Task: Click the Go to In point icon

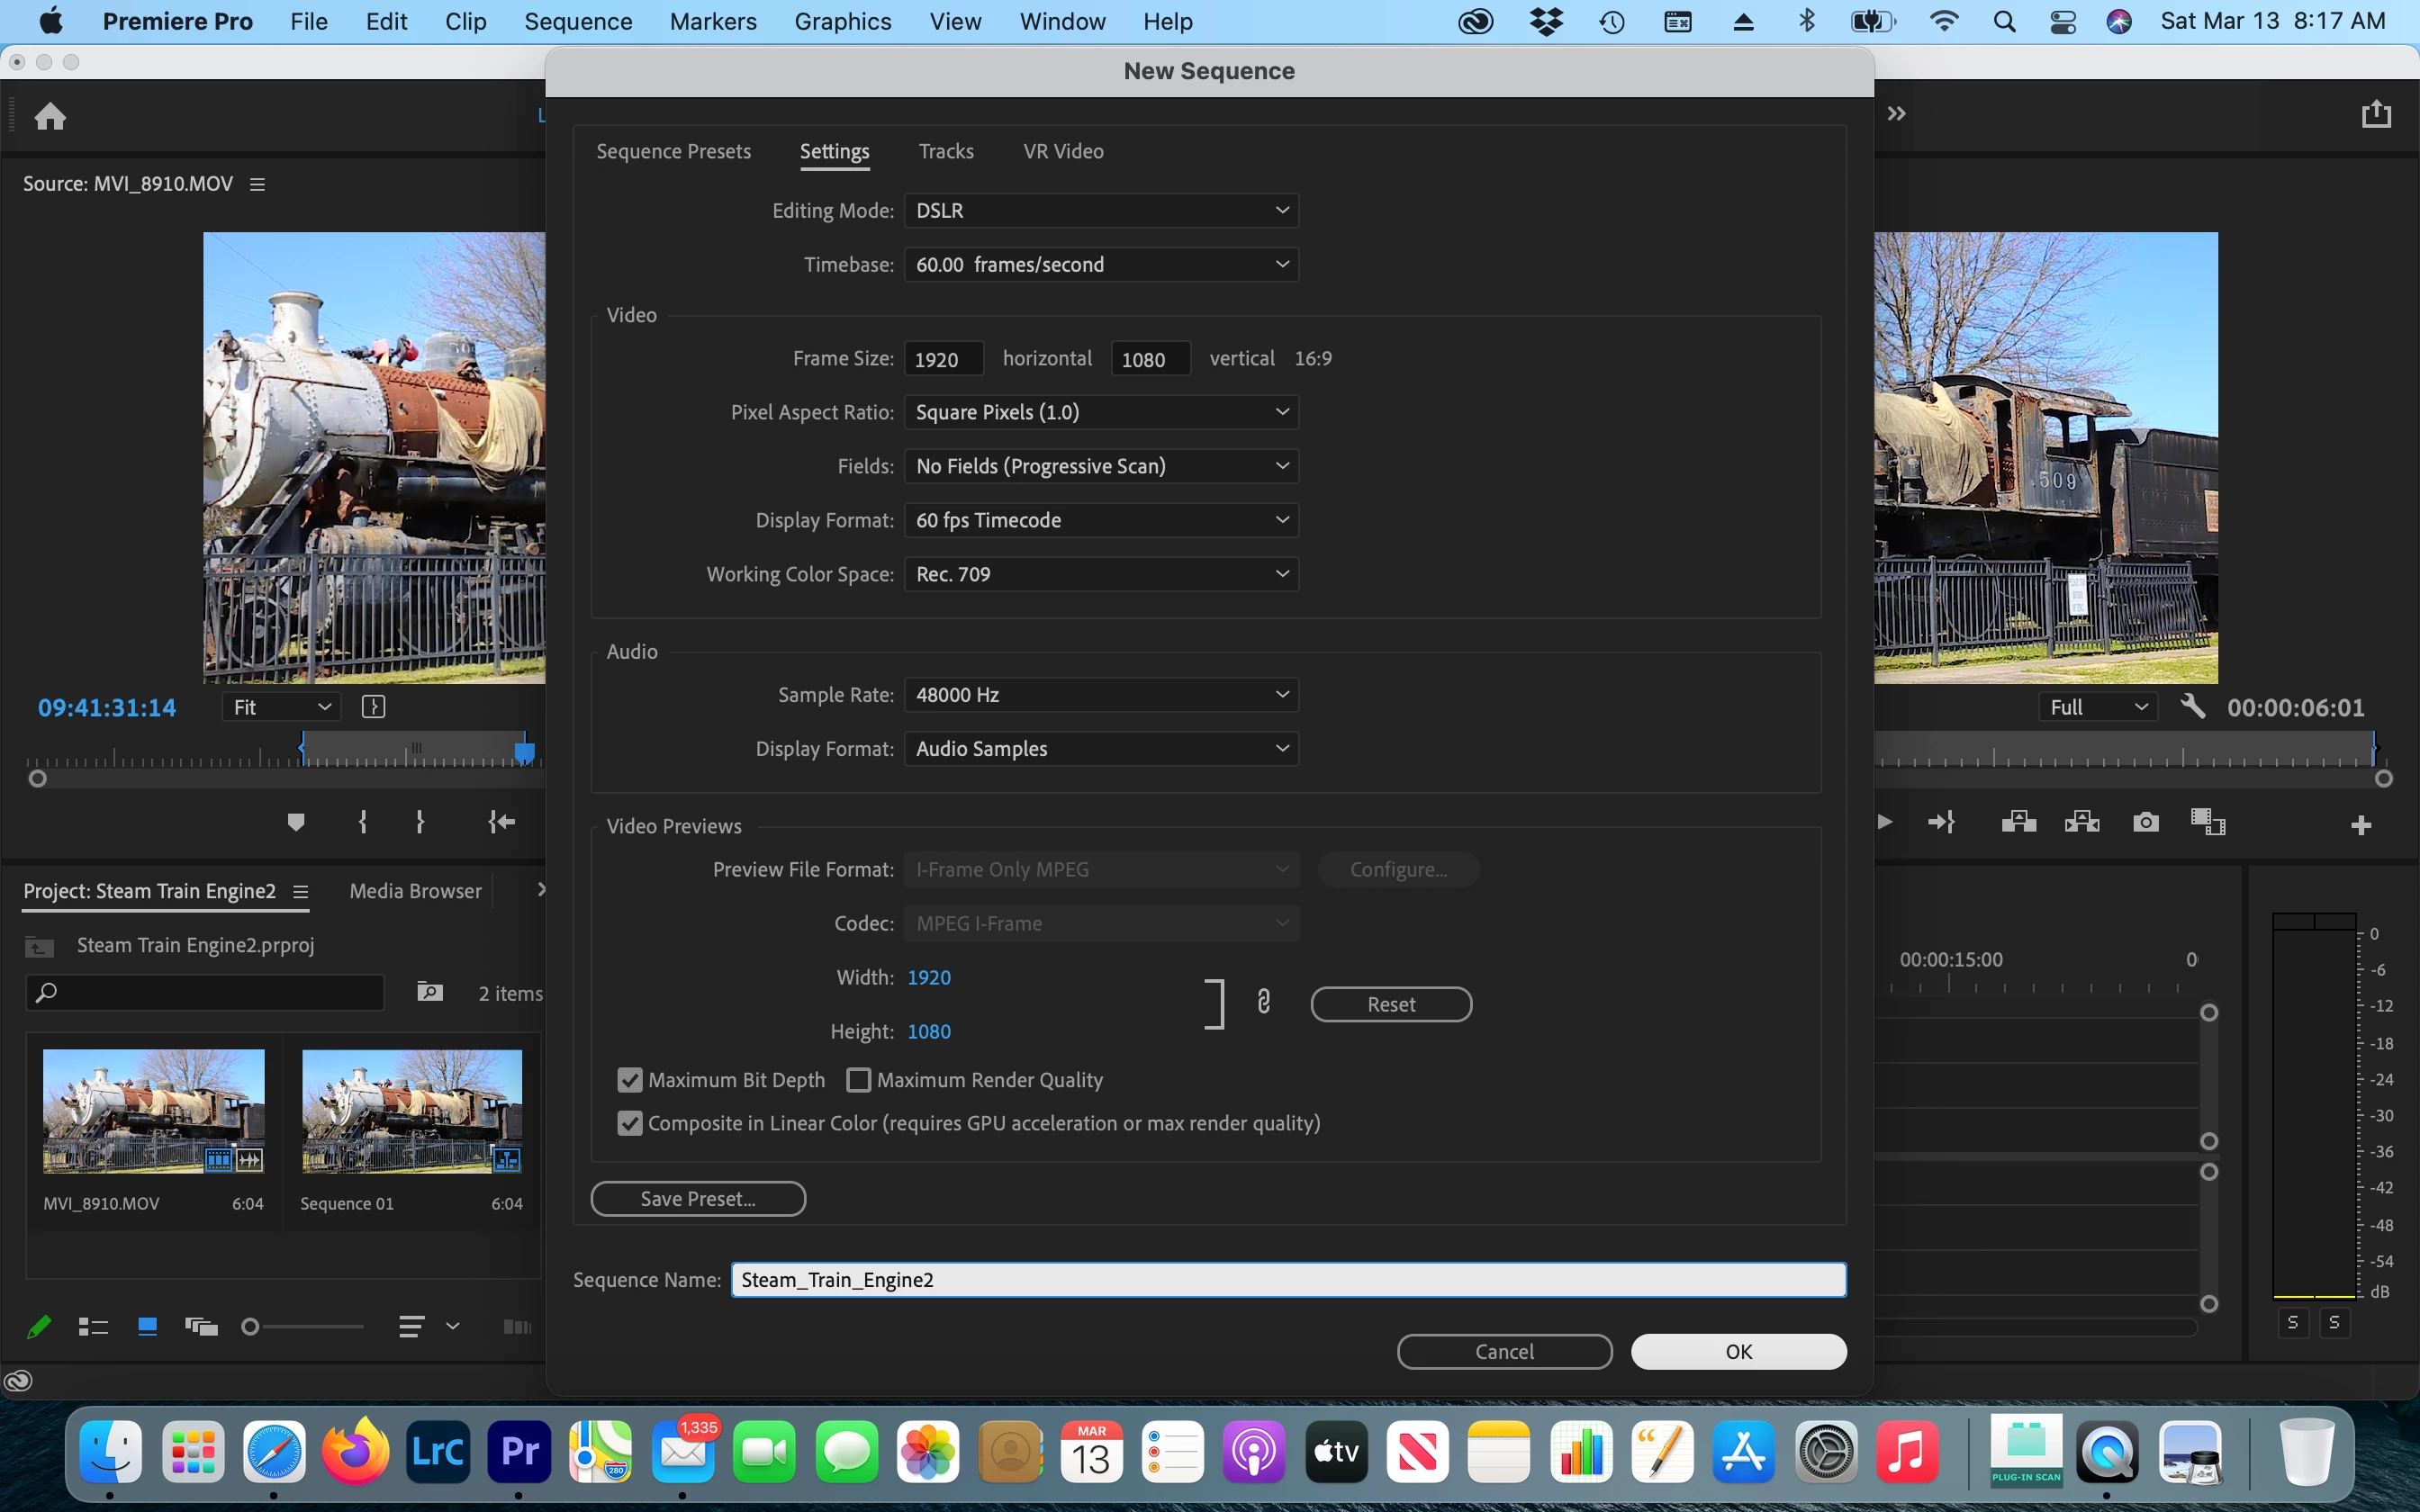Action: coord(501,822)
